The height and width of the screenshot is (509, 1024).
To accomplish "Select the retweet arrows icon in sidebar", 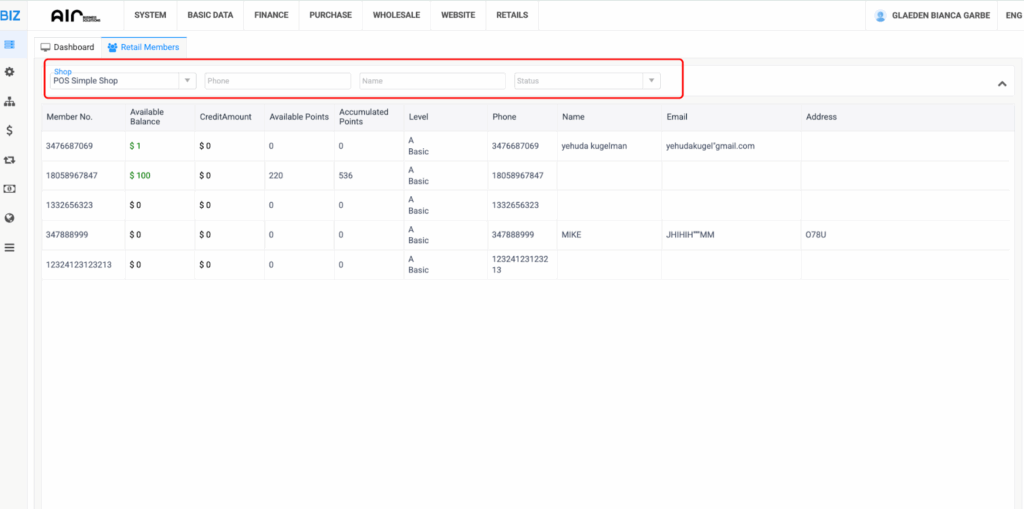I will point(10,159).
